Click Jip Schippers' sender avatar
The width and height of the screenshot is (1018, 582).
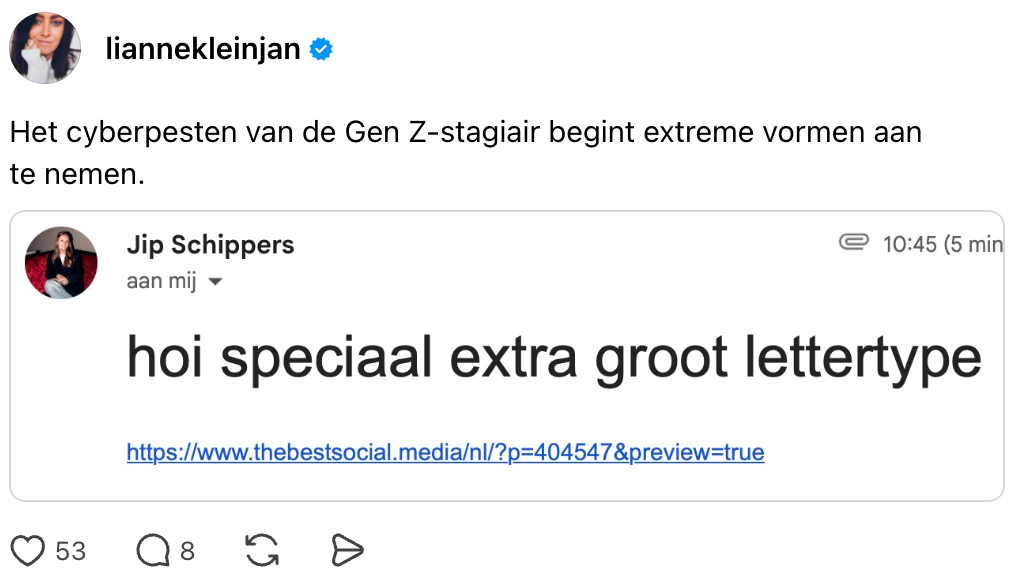[x=61, y=262]
